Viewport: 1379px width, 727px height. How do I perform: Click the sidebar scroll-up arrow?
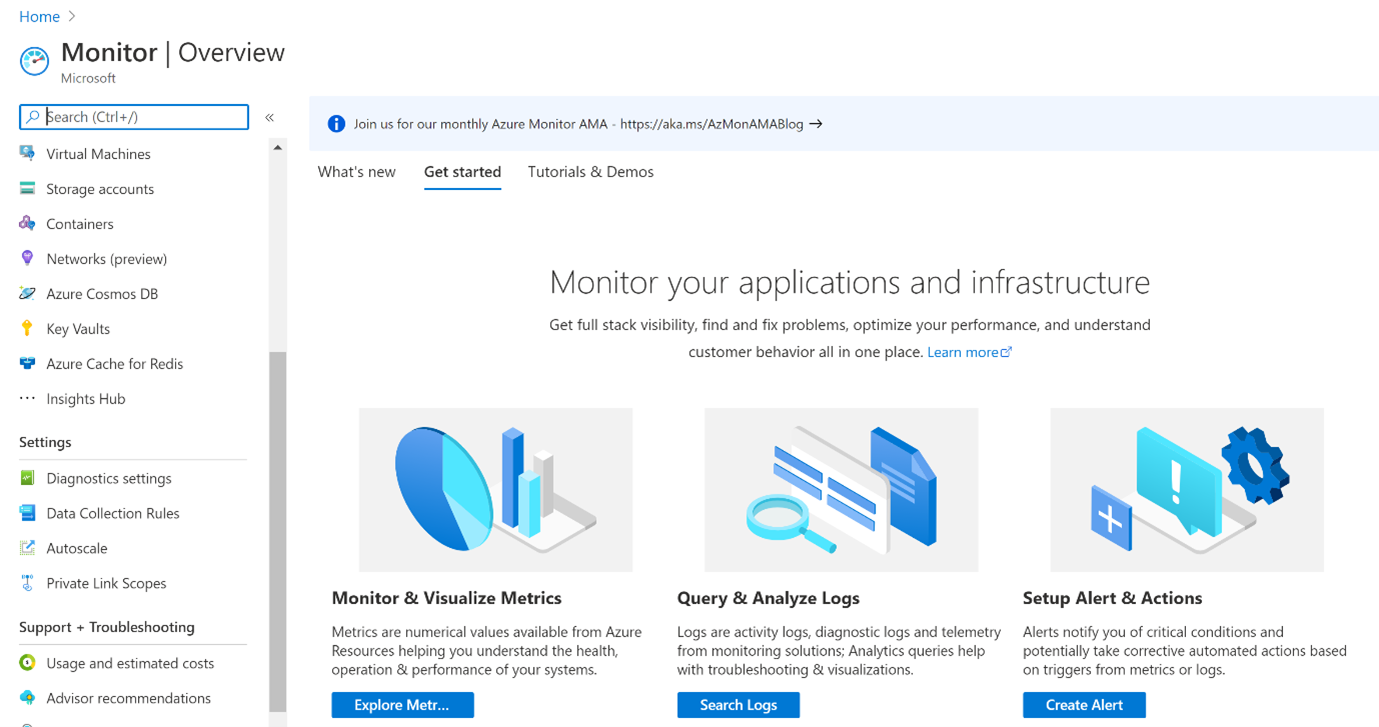(277, 148)
